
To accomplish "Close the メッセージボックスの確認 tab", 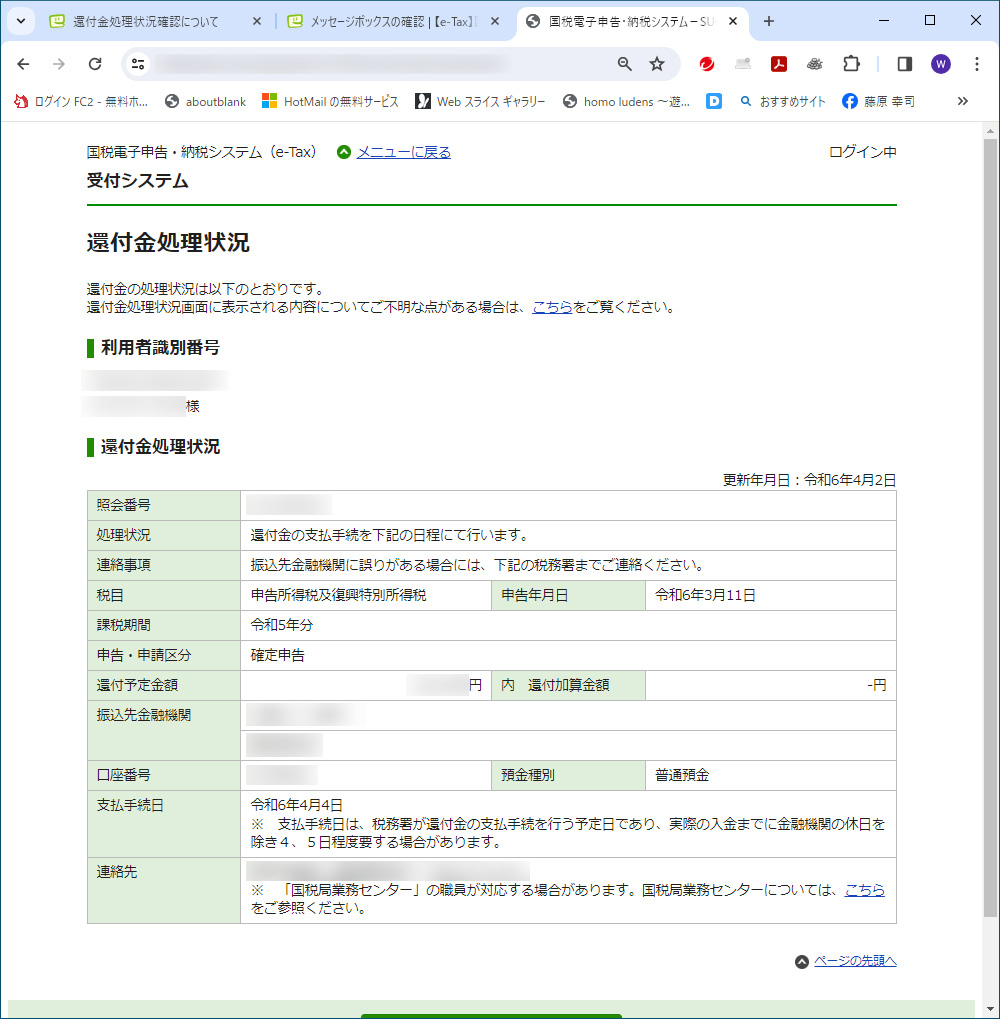I will click(x=495, y=21).
